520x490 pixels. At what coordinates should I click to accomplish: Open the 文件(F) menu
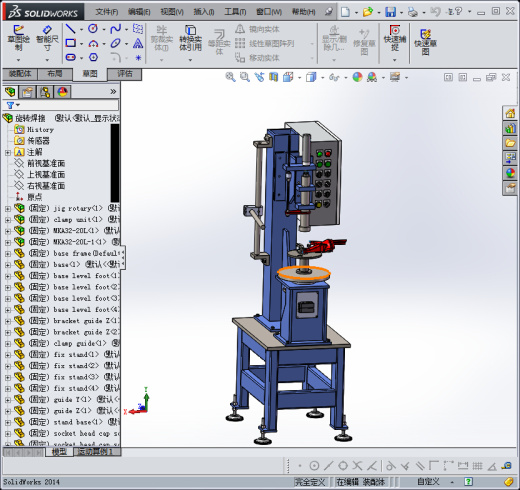click(x=107, y=12)
